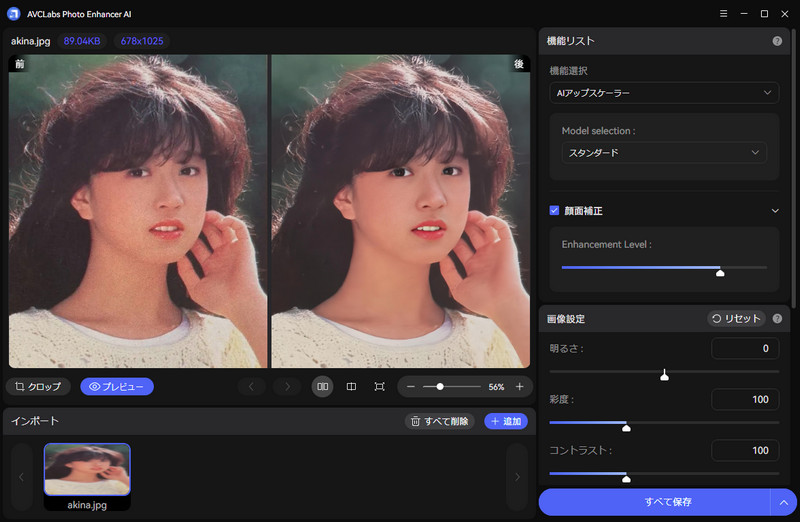Minimize the AVCLabs window
Viewport: 800px width, 522px height.
click(x=744, y=14)
